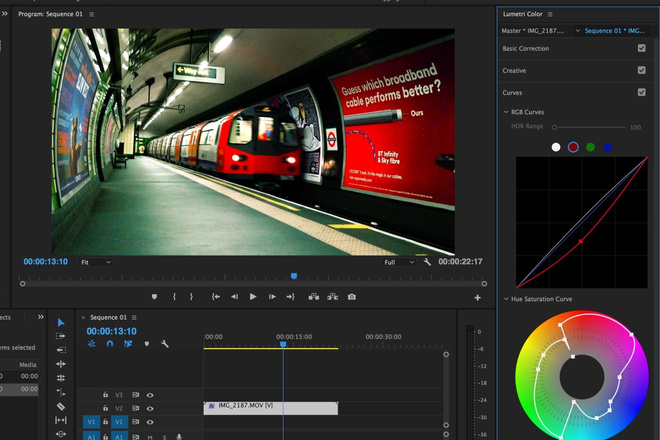
Task: Click the HDR Range slider handle
Action: point(554,127)
